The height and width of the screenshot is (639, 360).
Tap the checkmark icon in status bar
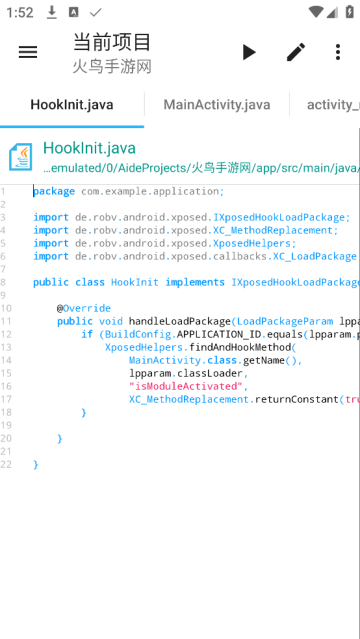(x=95, y=13)
